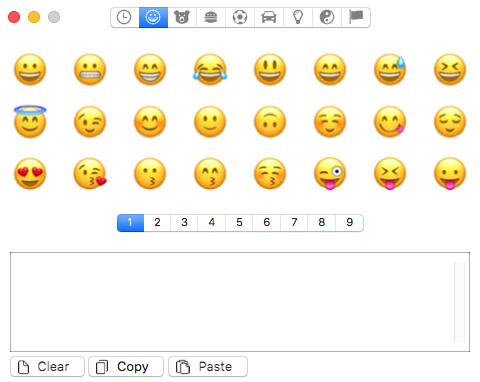Image resolution: width=480 pixels, height=382 pixels.
Task: Go to emoji page 8
Action: [321, 223]
